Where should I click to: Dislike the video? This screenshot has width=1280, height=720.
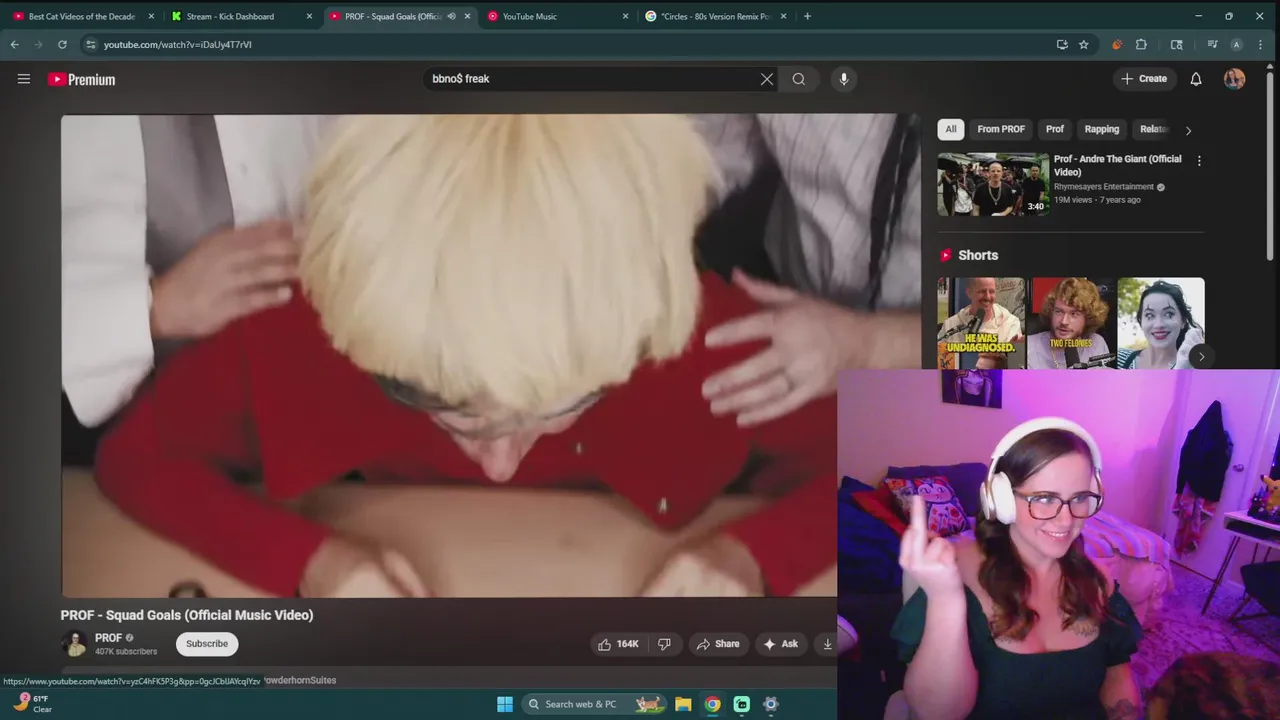point(664,644)
